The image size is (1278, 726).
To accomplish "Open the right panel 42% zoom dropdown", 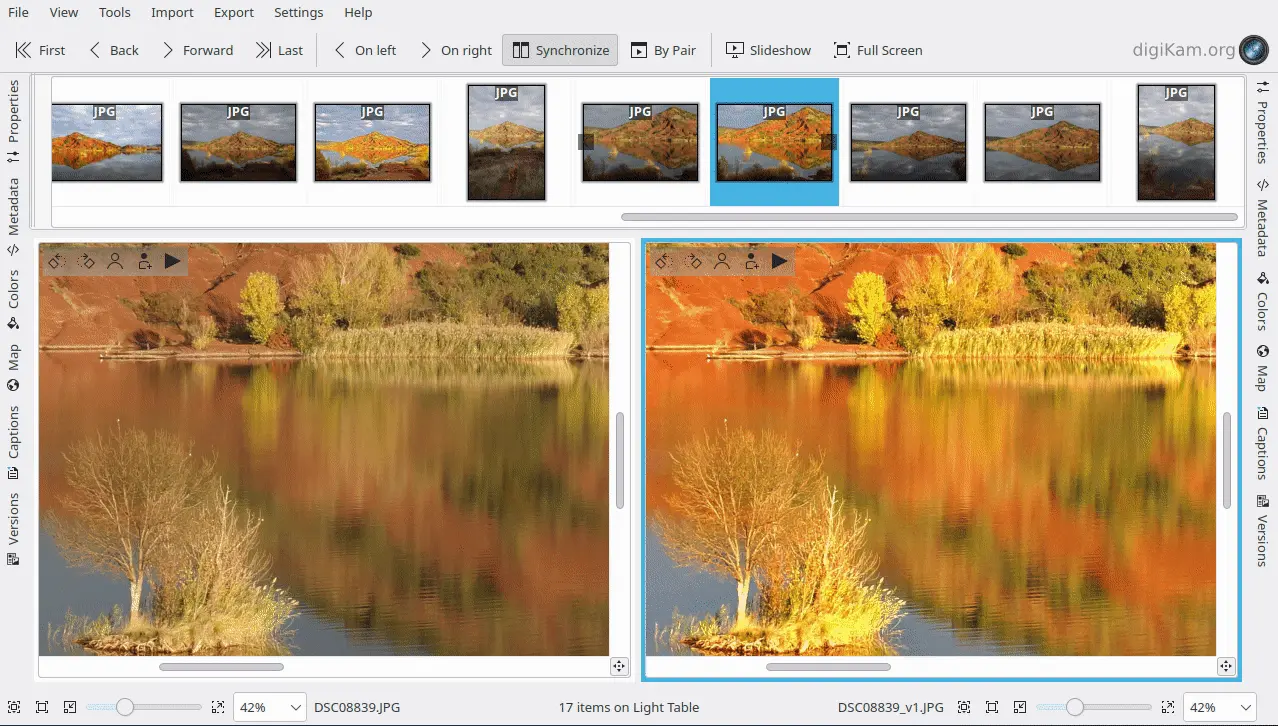I will coord(1218,707).
